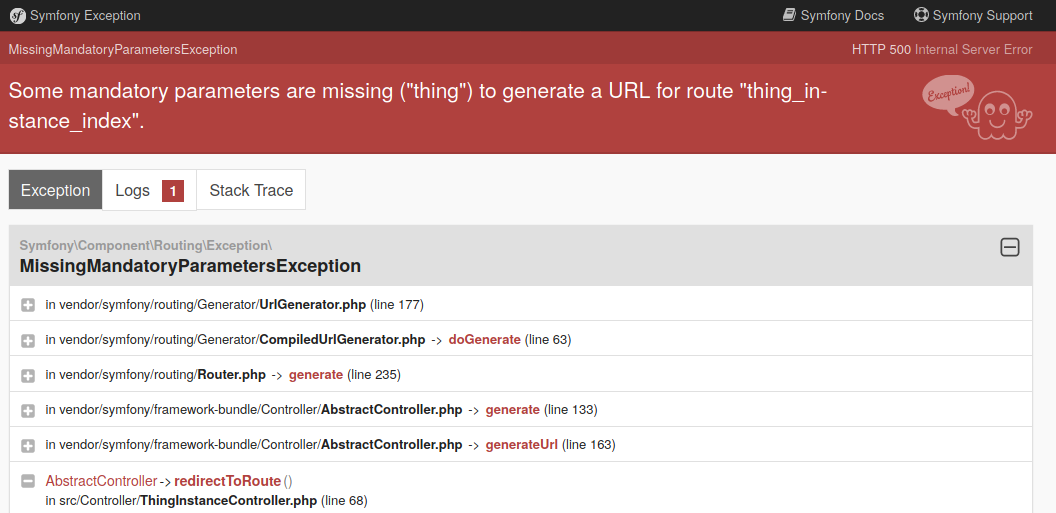Expand the Router.php generate trace
Image resolution: width=1056 pixels, height=513 pixels.
pyautogui.click(x=28, y=375)
